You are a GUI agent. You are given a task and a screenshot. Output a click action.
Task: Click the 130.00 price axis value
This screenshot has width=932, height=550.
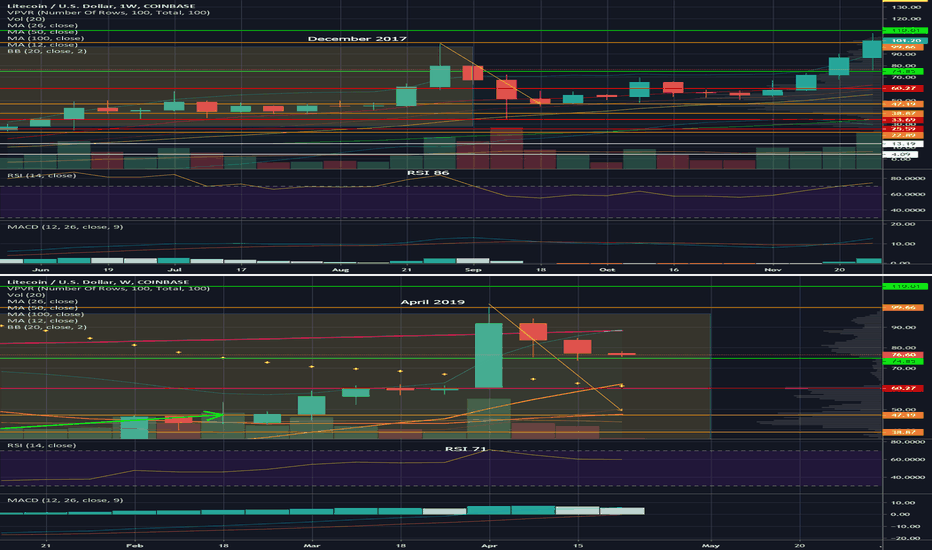pos(906,7)
